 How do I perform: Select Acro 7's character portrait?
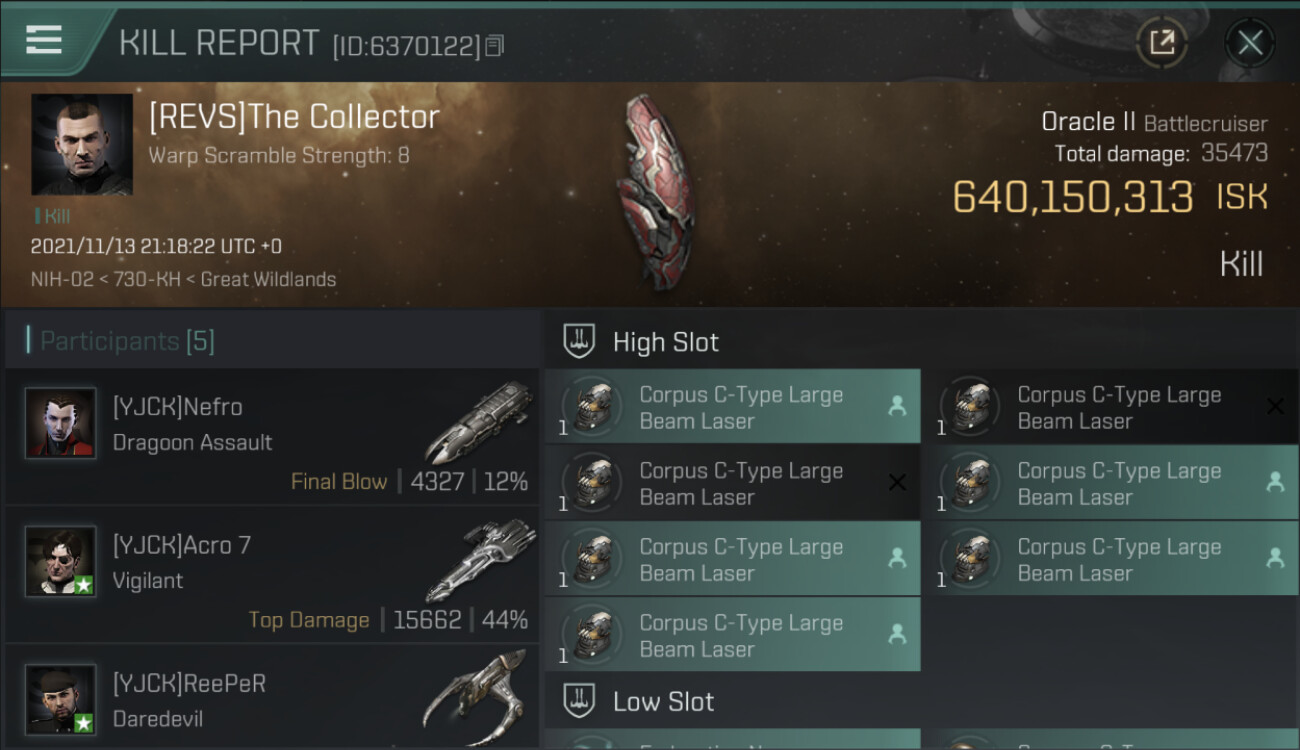(x=61, y=562)
